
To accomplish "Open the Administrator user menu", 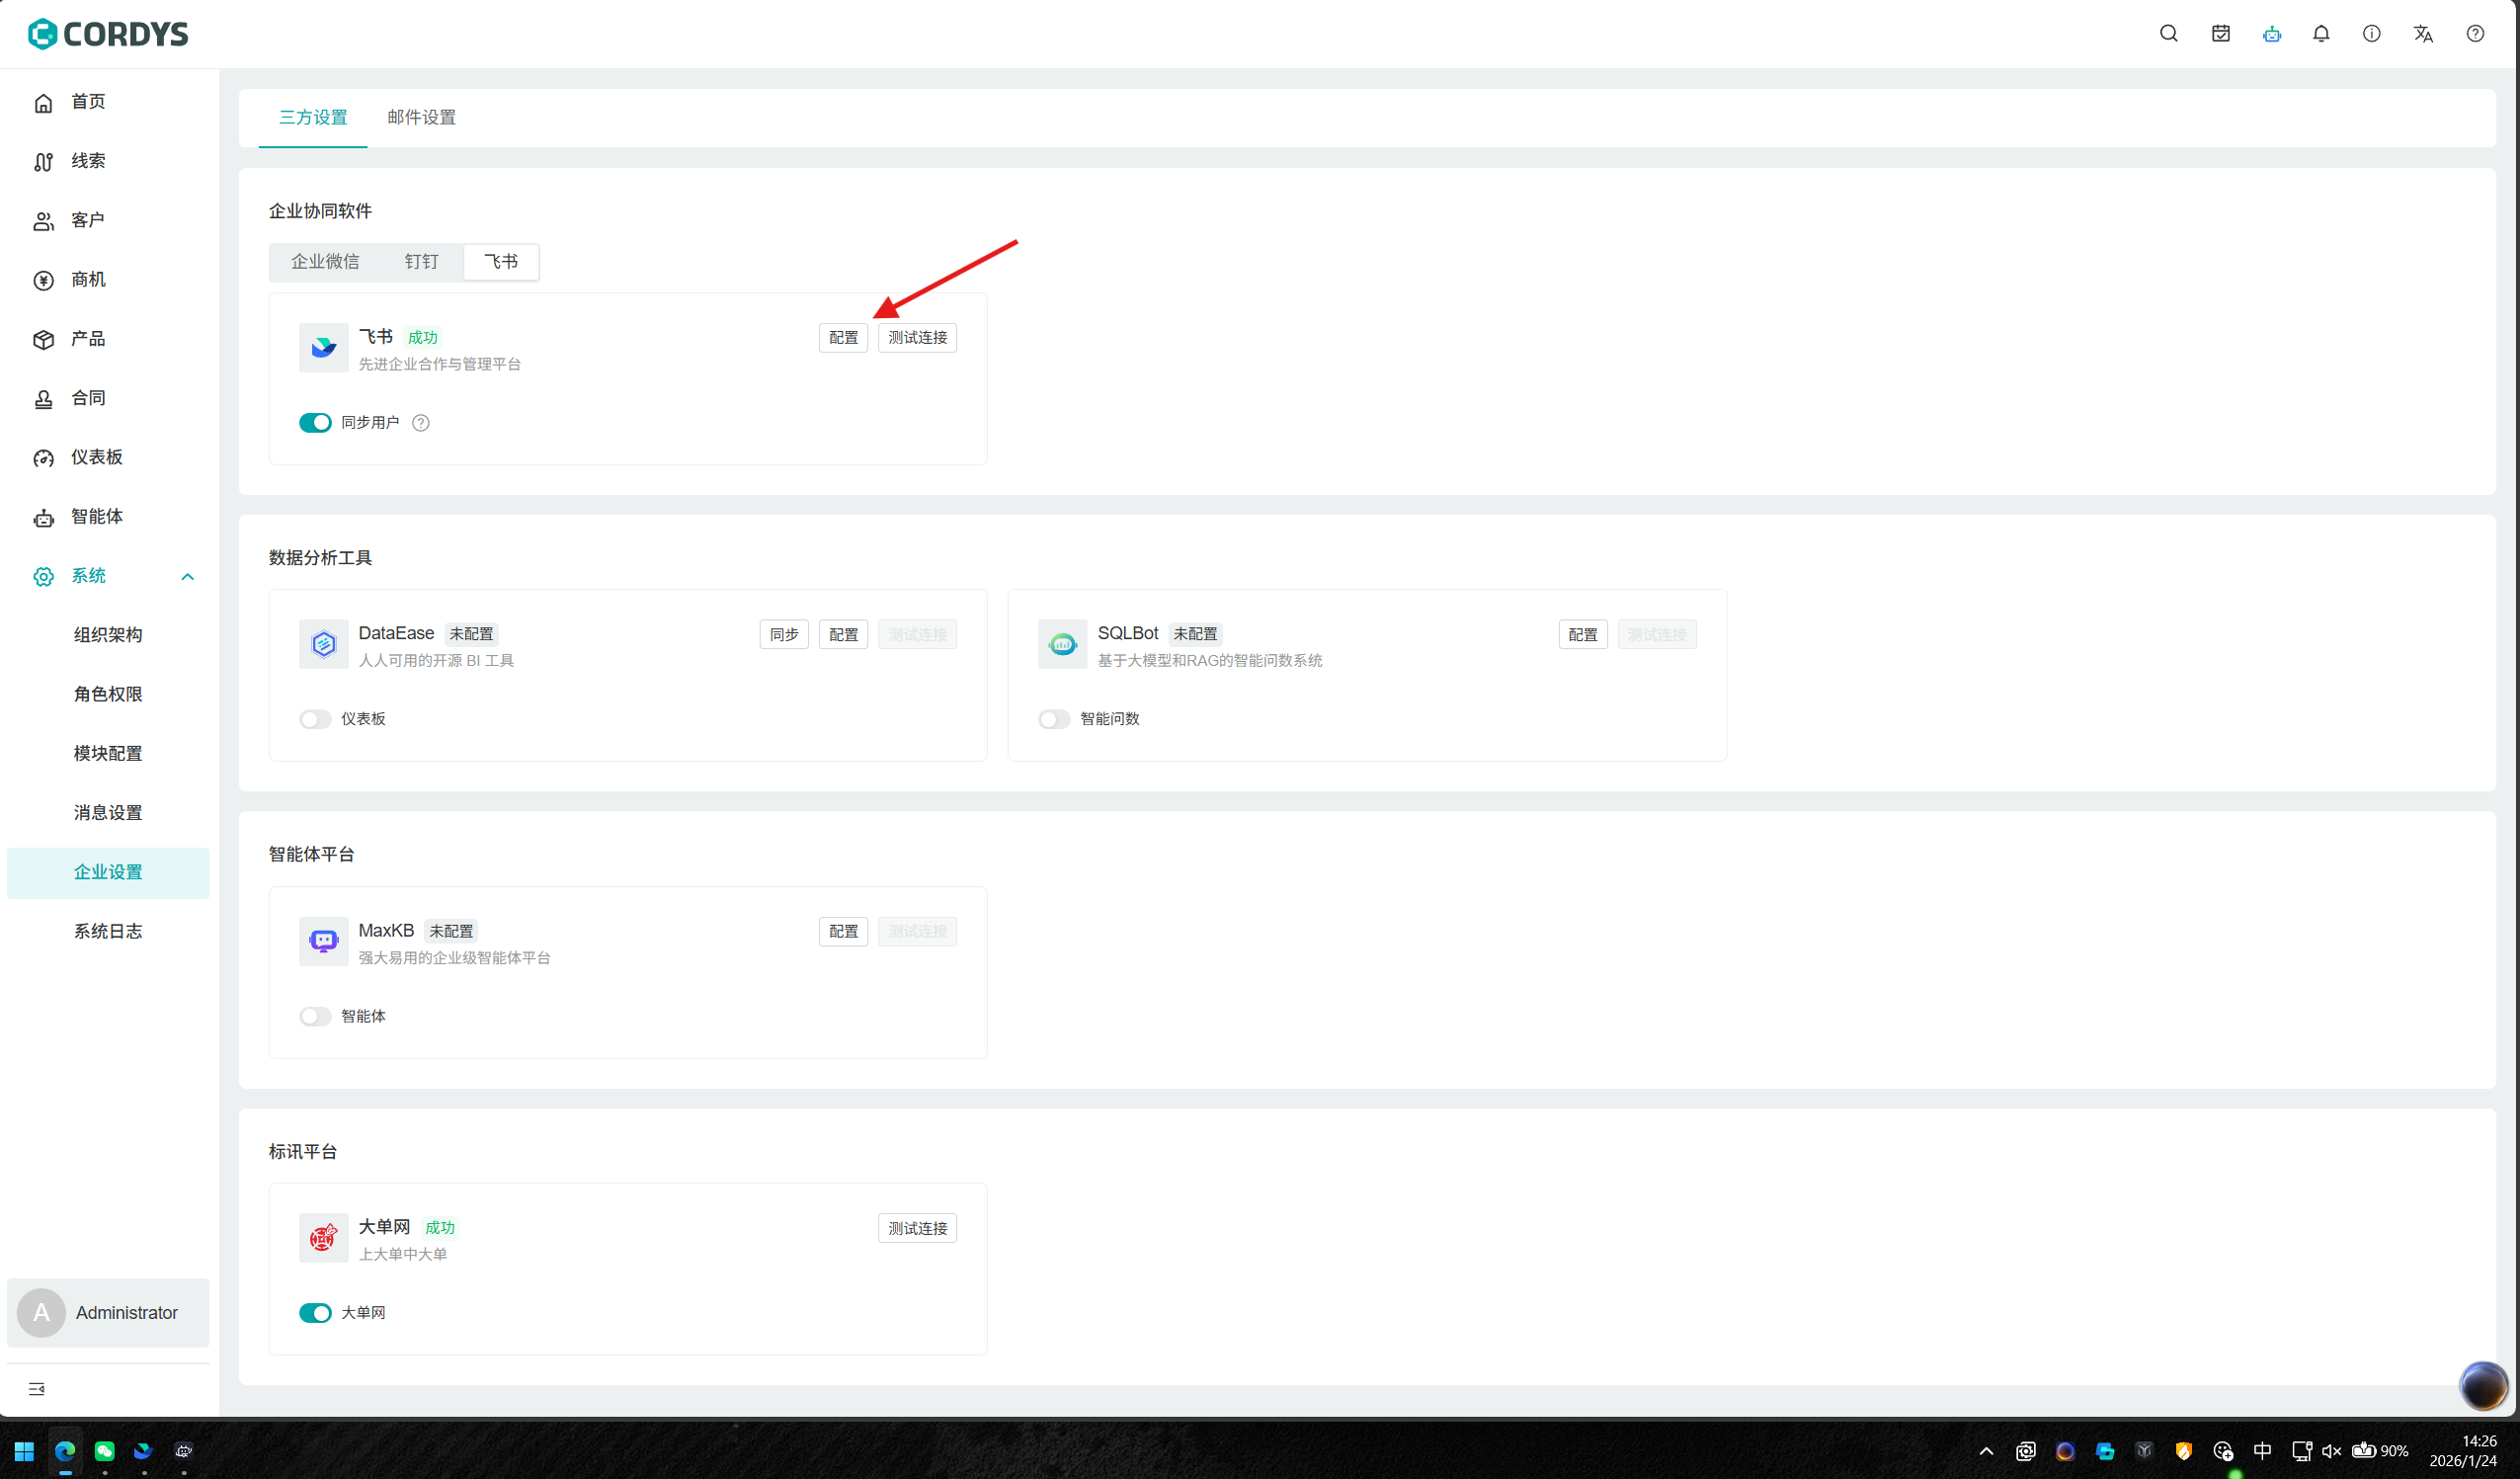I will coord(108,1313).
